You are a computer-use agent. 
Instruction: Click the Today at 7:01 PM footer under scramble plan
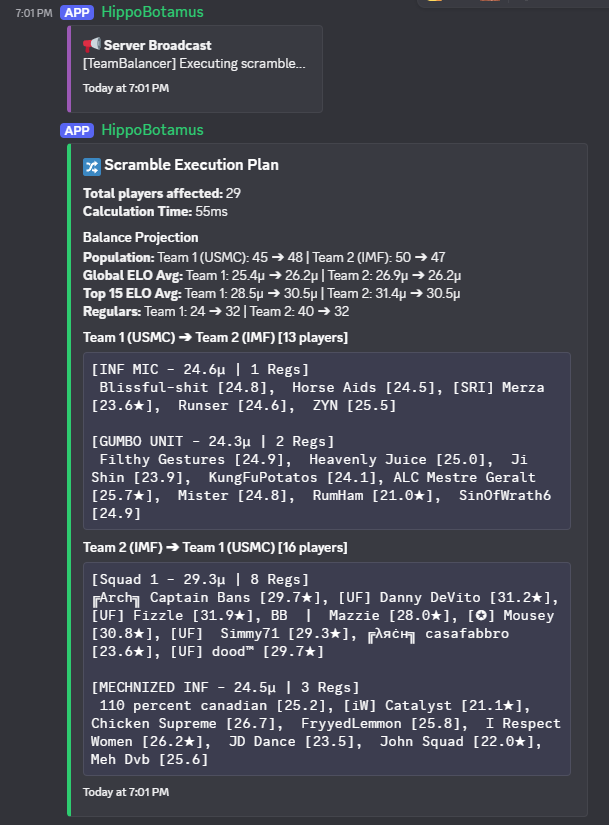click(126, 792)
